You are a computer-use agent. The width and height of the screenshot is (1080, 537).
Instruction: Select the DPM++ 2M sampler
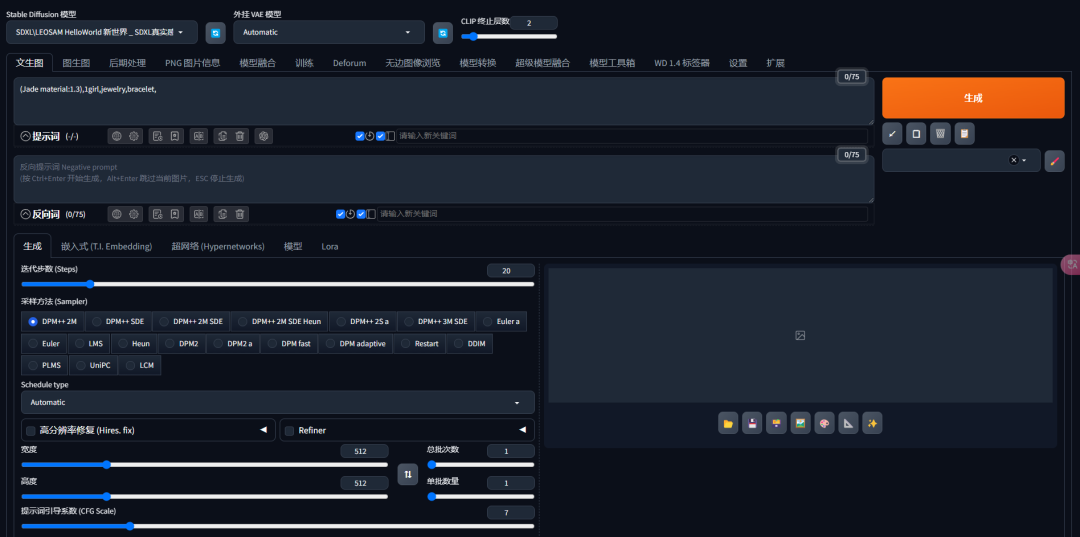point(52,322)
